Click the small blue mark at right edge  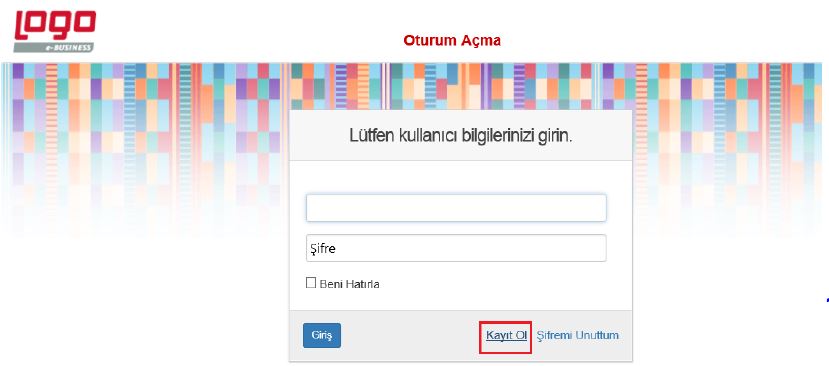827,301
